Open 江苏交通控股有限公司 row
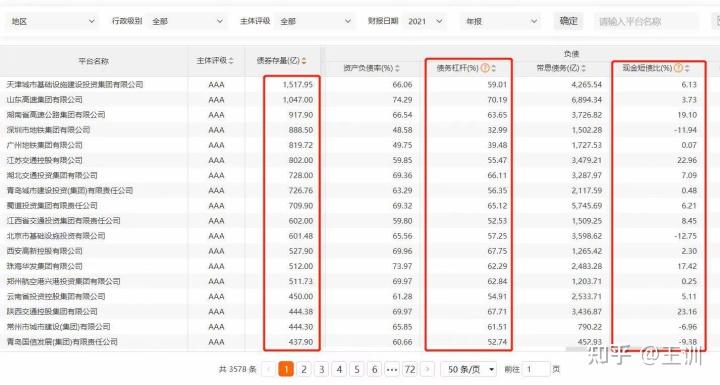The width and height of the screenshot is (720, 385). pyautogui.click(x=360, y=160)
